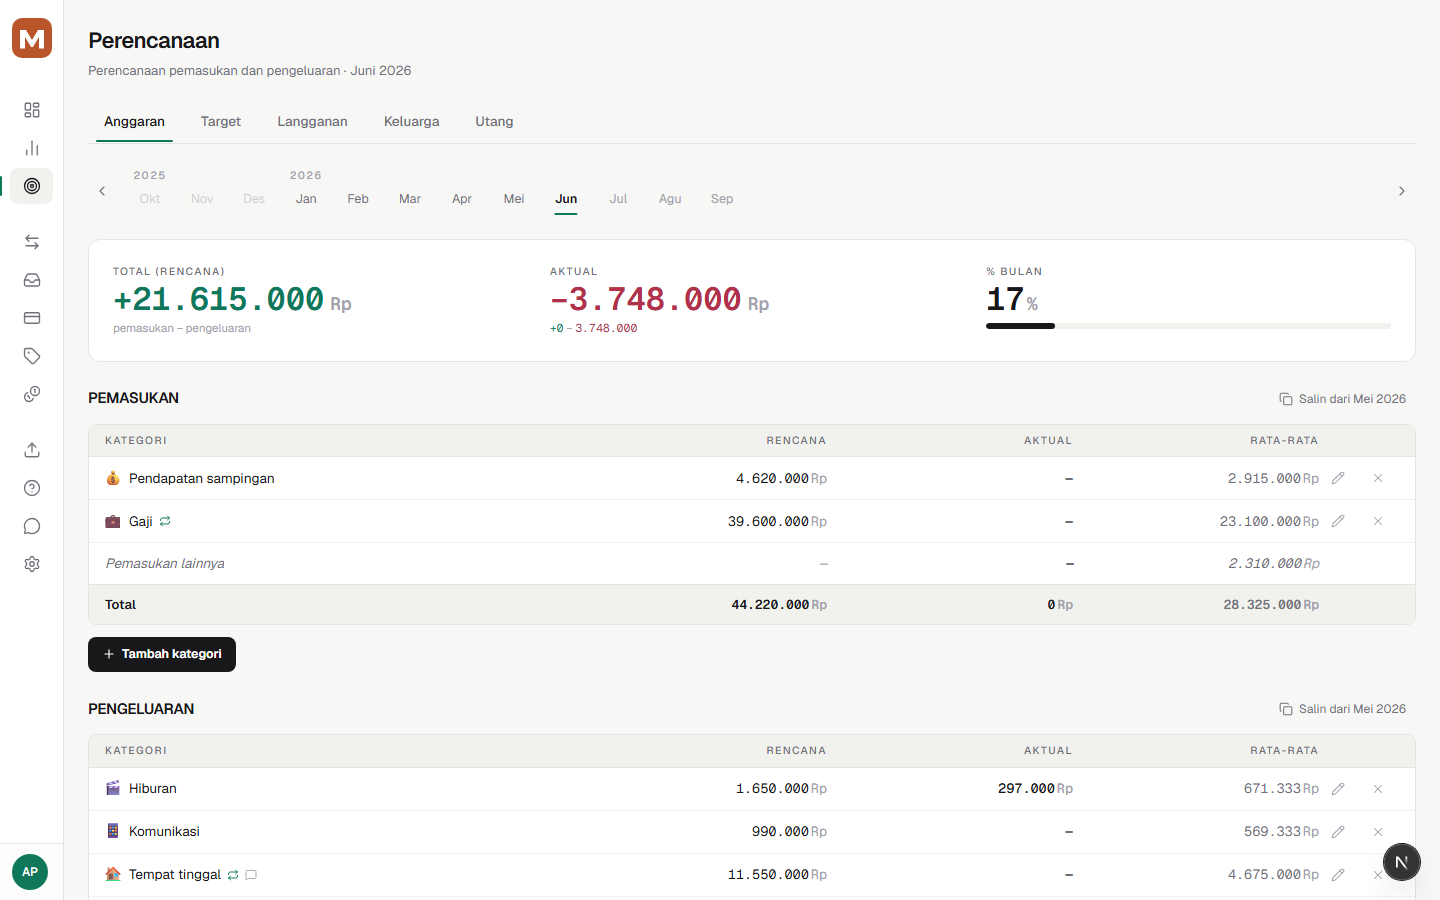Screen dimensions: 1440x900
Task: Toggle the recurring icon next to Gaji
Action: pos(165,521)
